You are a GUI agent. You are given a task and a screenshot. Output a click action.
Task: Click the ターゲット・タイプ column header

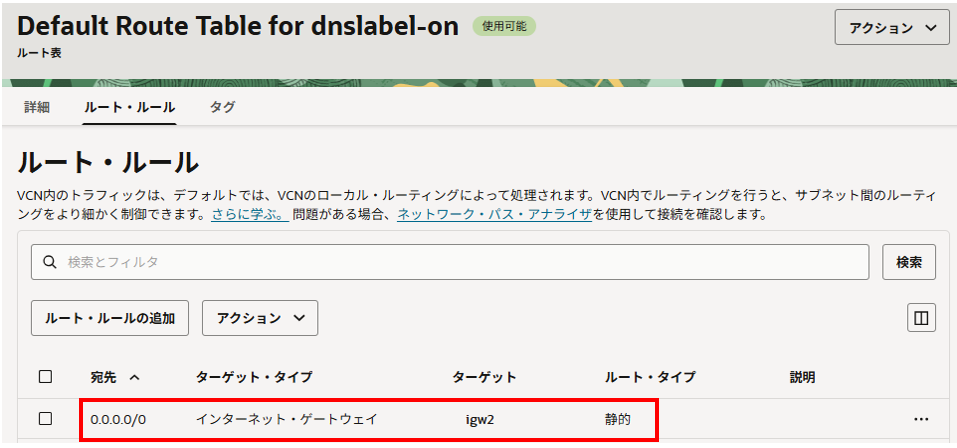(x=254, y=378)
